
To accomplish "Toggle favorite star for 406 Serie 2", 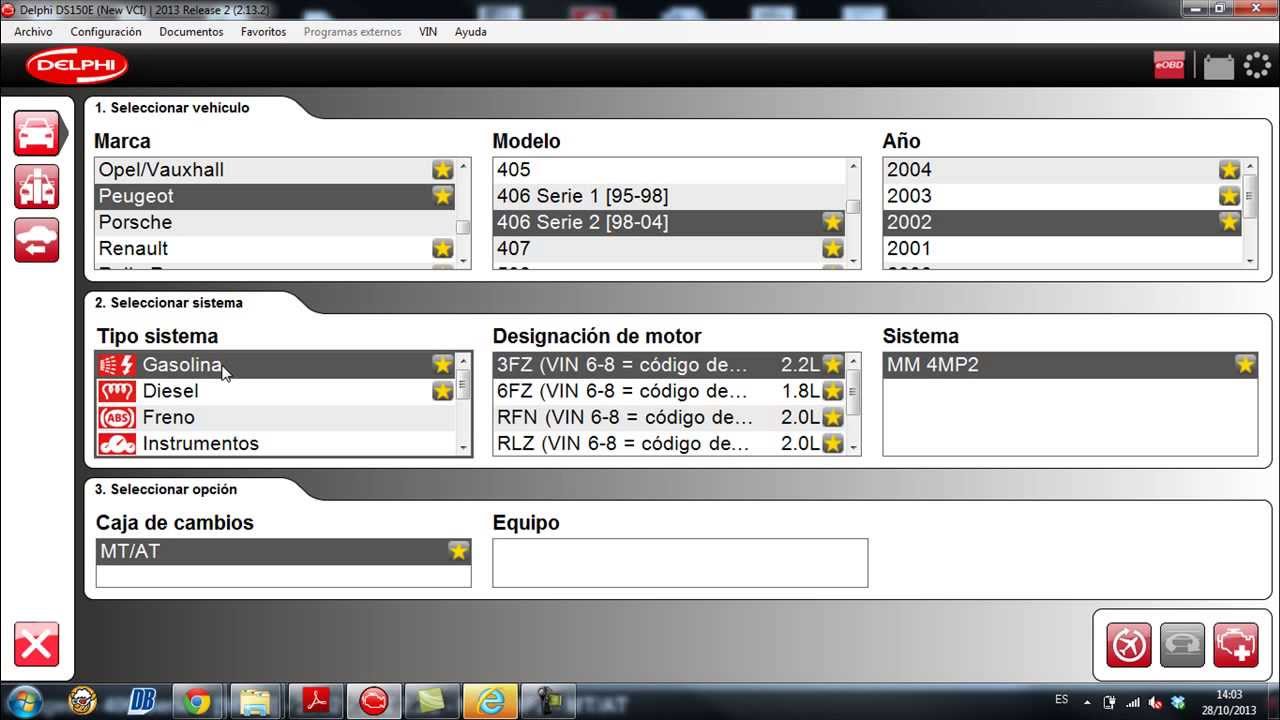I will [832, 222].
